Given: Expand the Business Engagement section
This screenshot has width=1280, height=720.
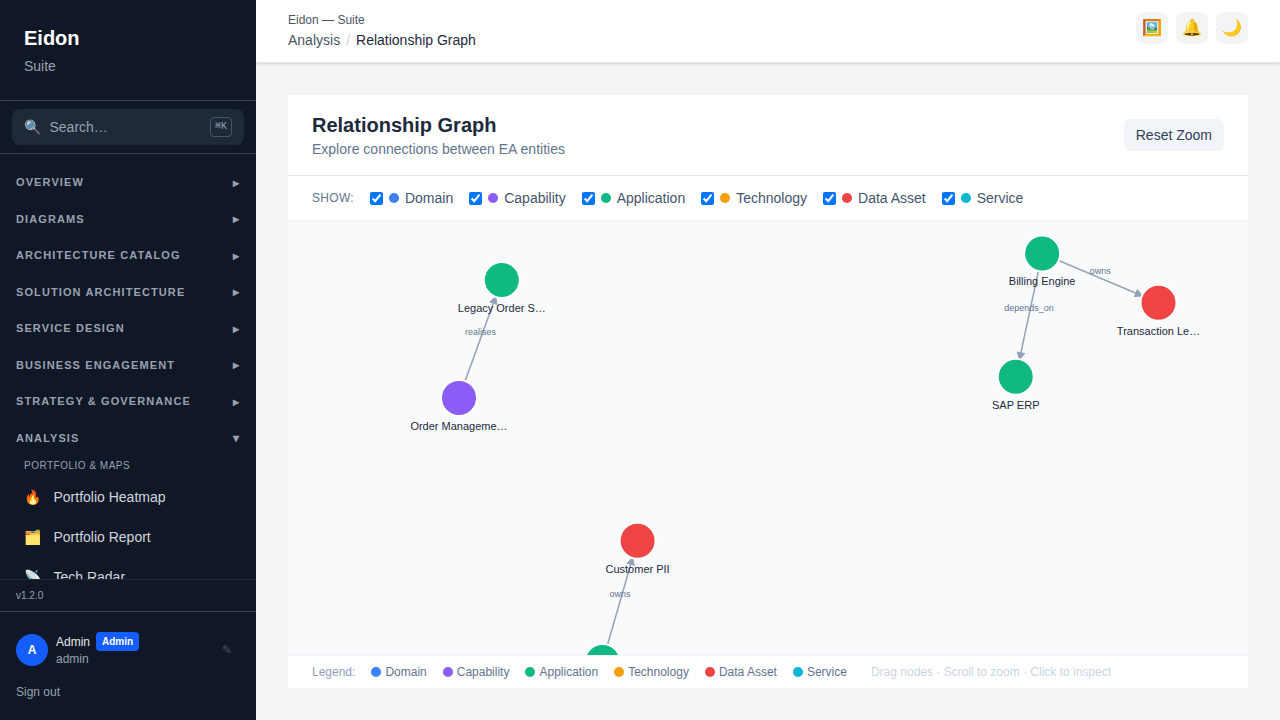Looking at the screenshot, I should click(x=128, y=365).
